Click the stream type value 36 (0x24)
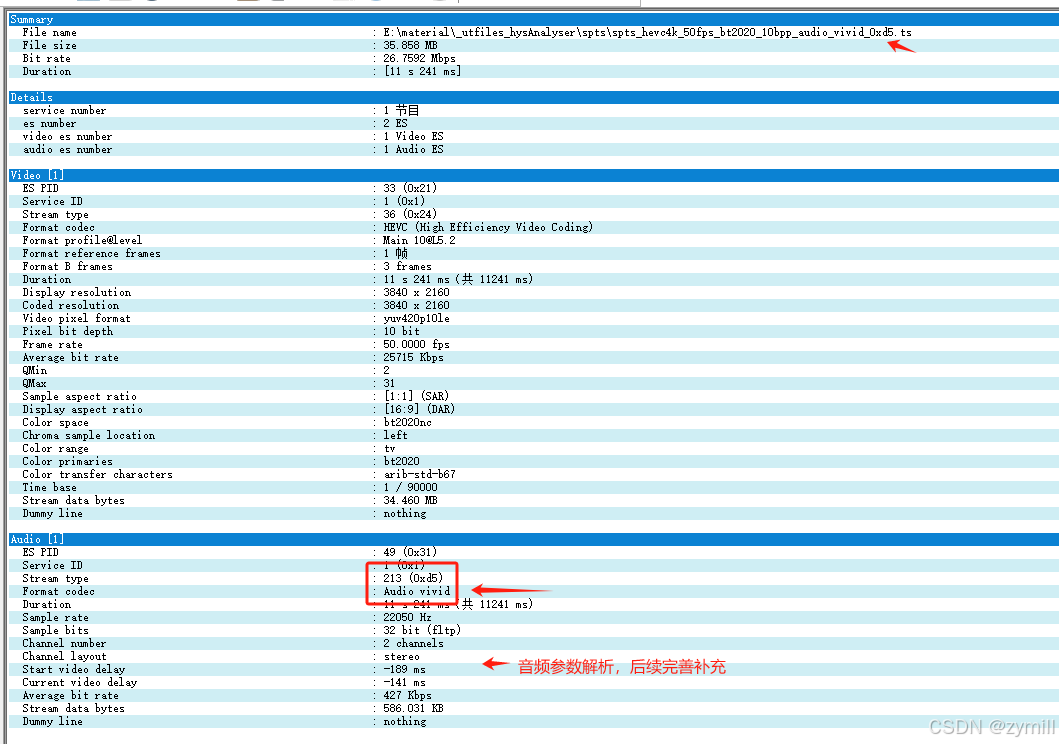This screenshot has width=1059, height=744. click(410, 214)
